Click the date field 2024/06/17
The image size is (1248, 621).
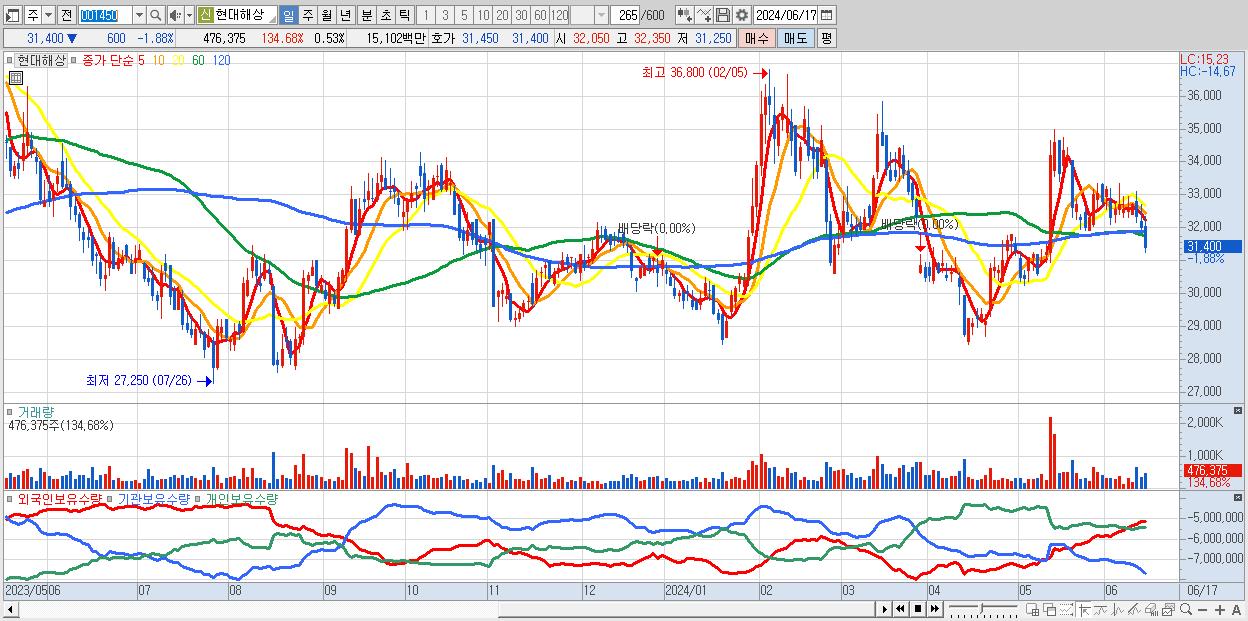tap(786, 15)
